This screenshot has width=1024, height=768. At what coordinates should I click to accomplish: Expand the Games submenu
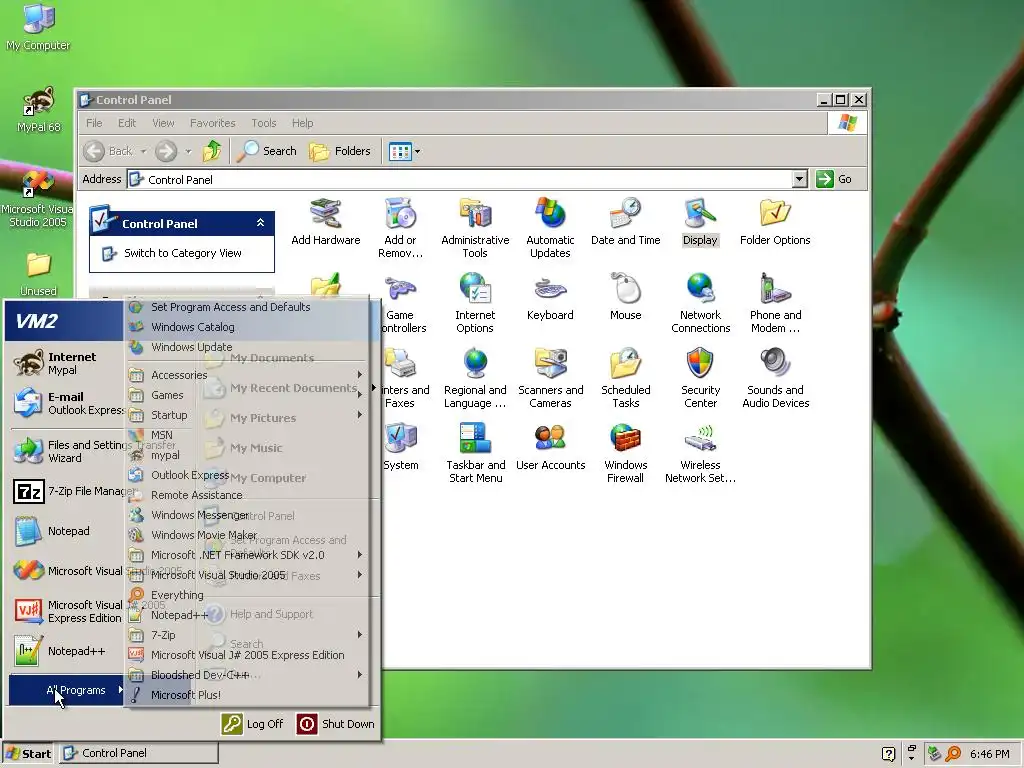point(246,395)
